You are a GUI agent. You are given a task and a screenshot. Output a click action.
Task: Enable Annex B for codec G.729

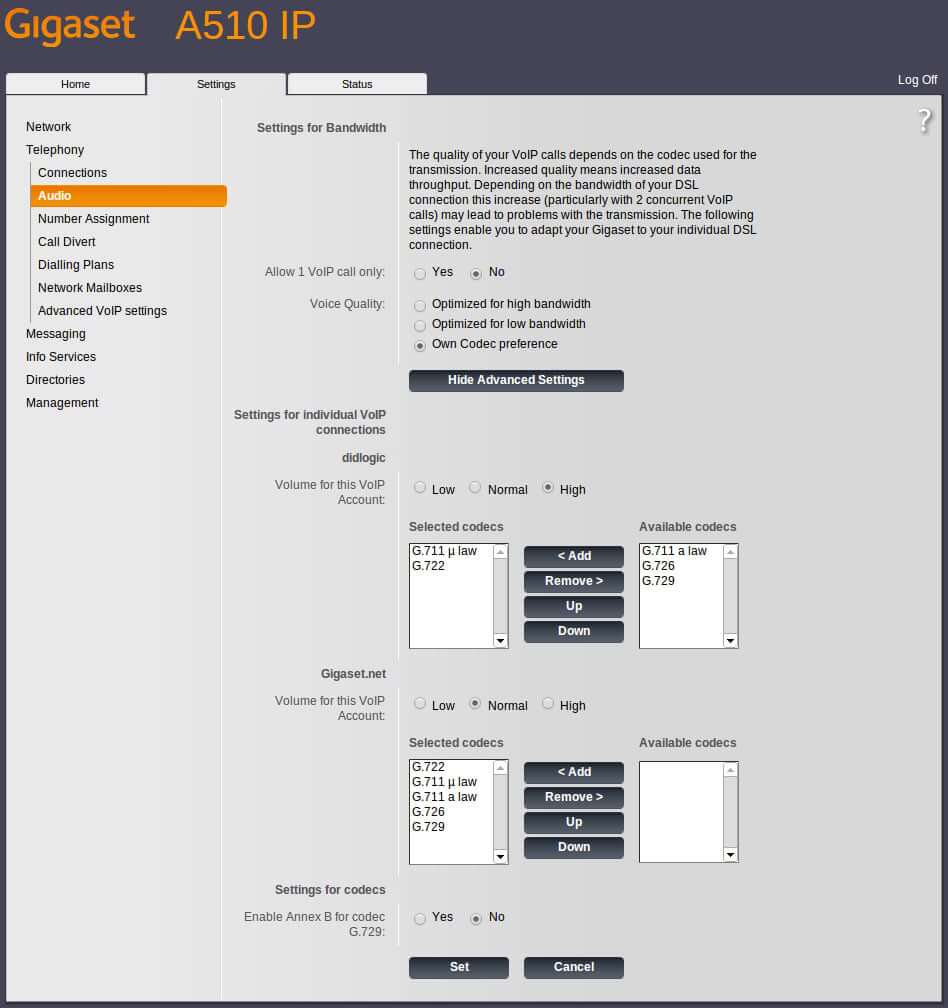[x=420, y=918]
